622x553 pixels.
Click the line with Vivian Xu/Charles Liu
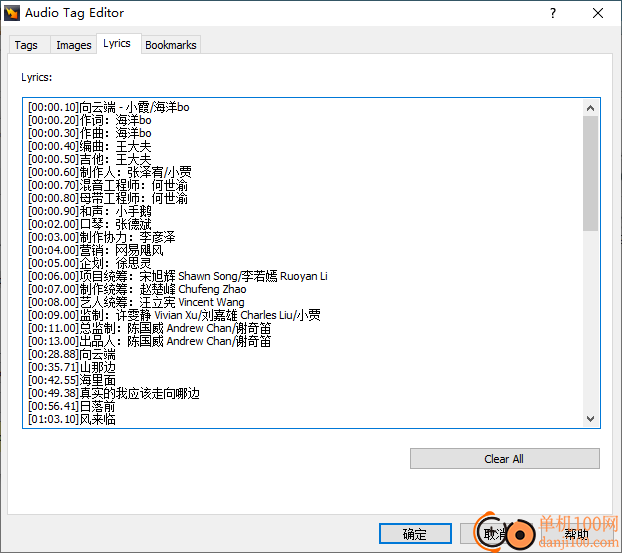pyautogui.click(x=174, y=315)
